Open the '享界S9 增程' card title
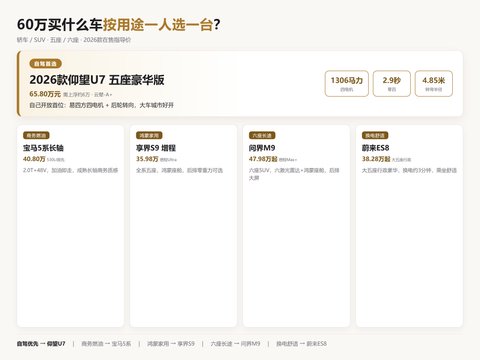480x360 pixels. pos(156,148)
